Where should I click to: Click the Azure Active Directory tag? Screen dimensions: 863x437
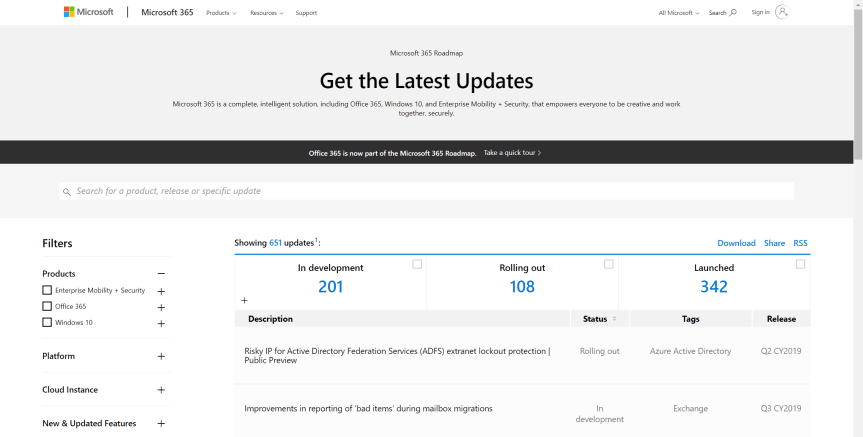tap(690, 351)
